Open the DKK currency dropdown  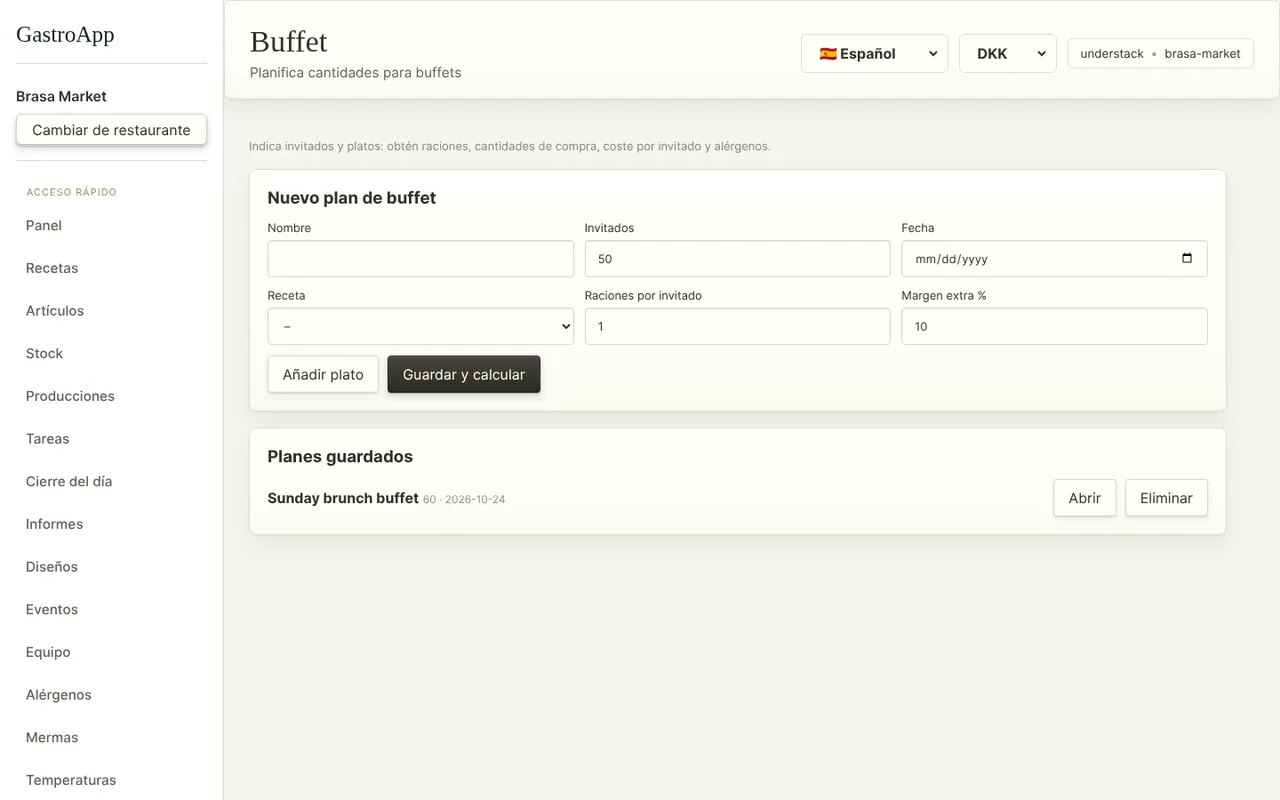point(1008,54)
